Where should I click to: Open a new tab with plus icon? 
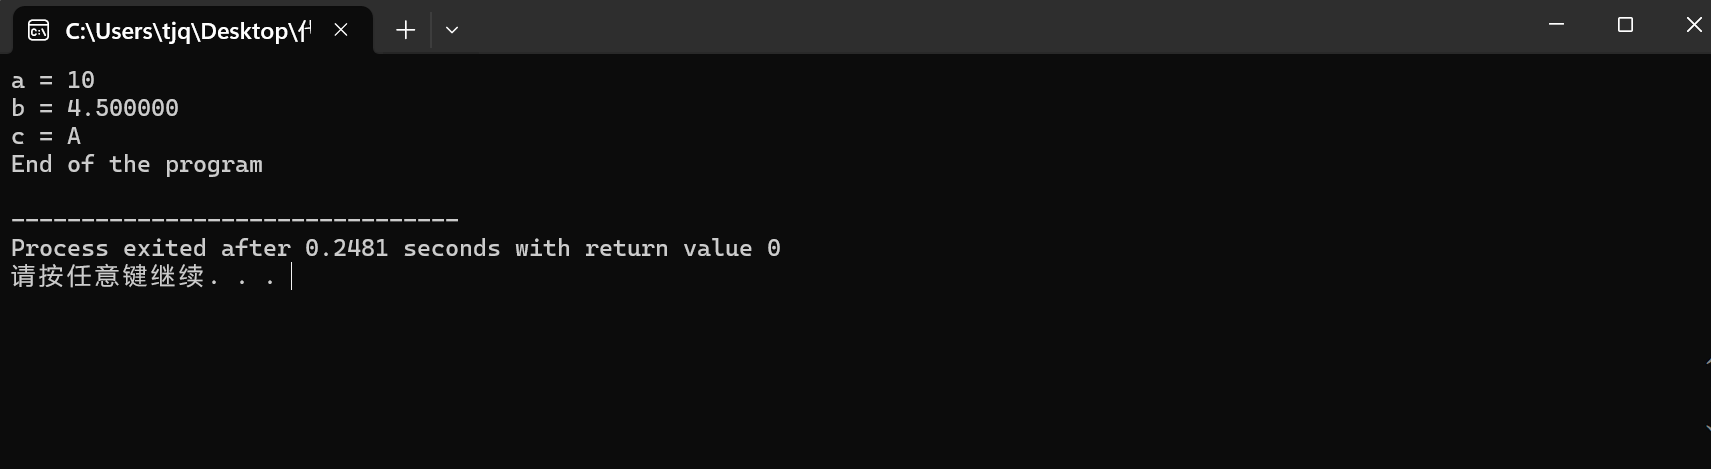coord(405,30)
